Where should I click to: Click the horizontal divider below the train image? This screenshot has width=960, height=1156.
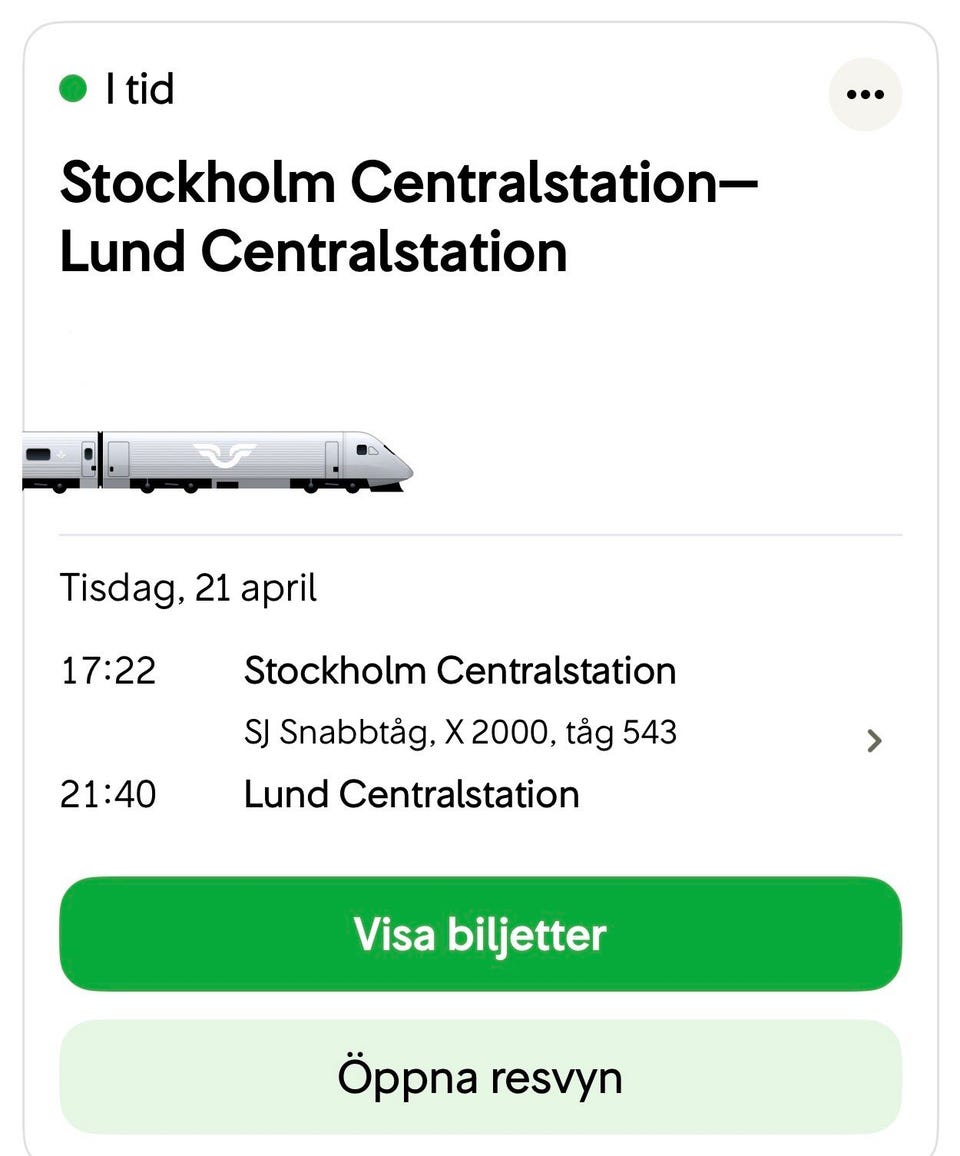point(480,535)
